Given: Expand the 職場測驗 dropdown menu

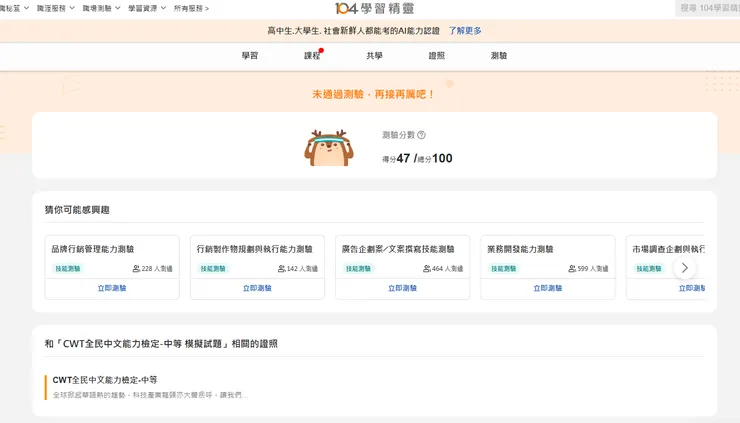Looking at the screenshot, I should tap(101, 8).
